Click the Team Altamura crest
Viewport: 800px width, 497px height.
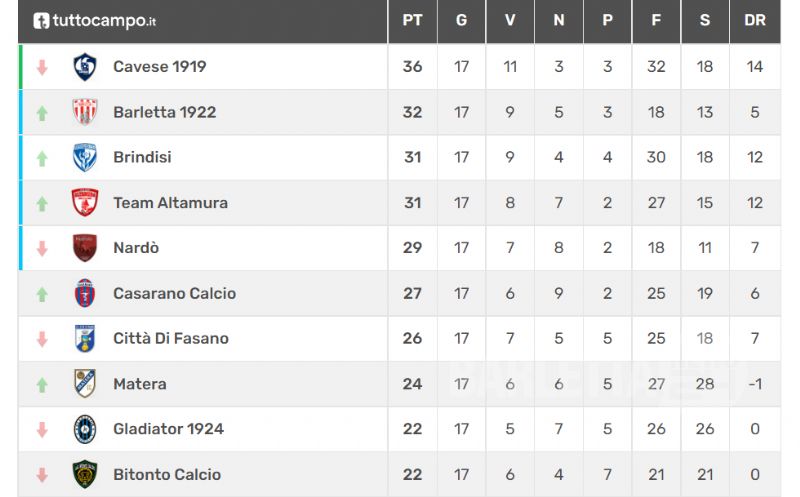click(x=85, y=203)
